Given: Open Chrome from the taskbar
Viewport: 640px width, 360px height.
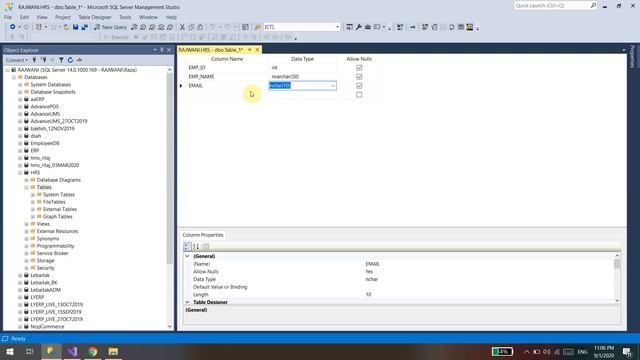Looking at the screenshot, I should coord(93,351).
